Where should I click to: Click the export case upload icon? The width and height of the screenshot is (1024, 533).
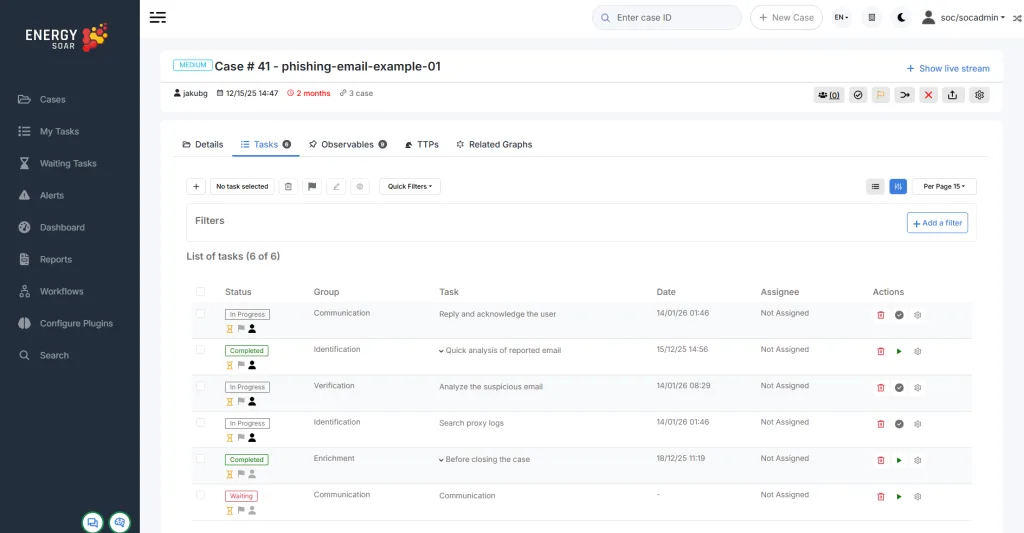tap(953, 95)
